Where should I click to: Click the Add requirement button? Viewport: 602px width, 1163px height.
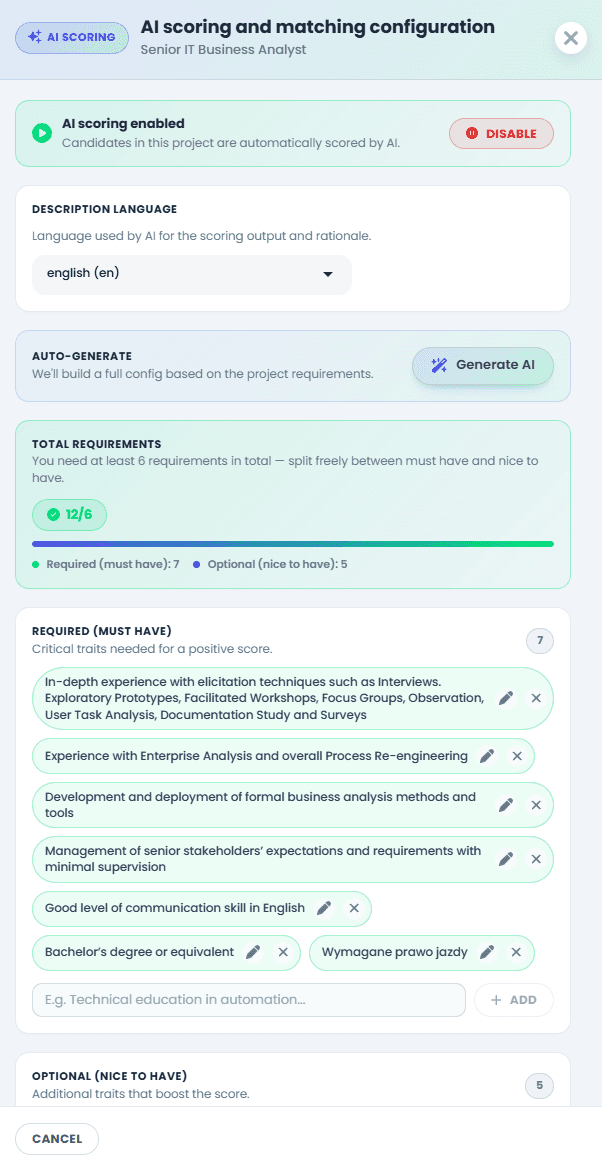(514, 1000)
